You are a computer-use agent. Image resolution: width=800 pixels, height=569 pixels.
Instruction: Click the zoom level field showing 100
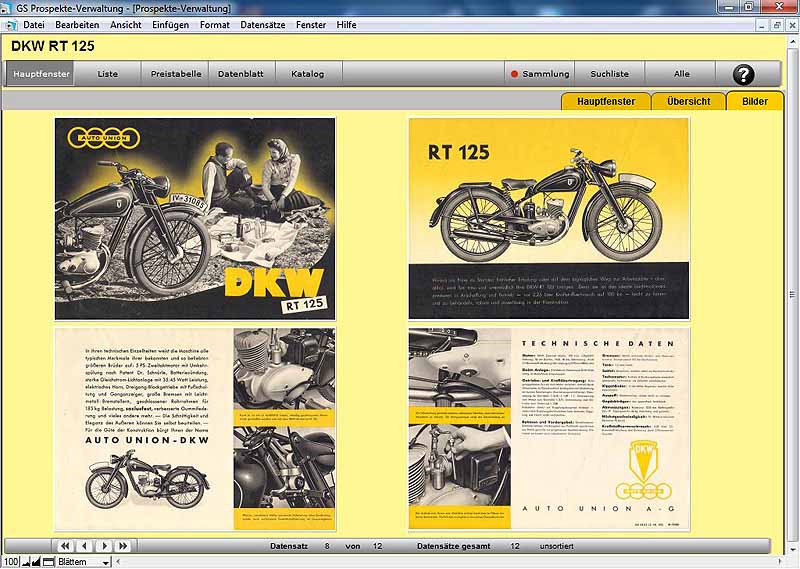[10, 562]
